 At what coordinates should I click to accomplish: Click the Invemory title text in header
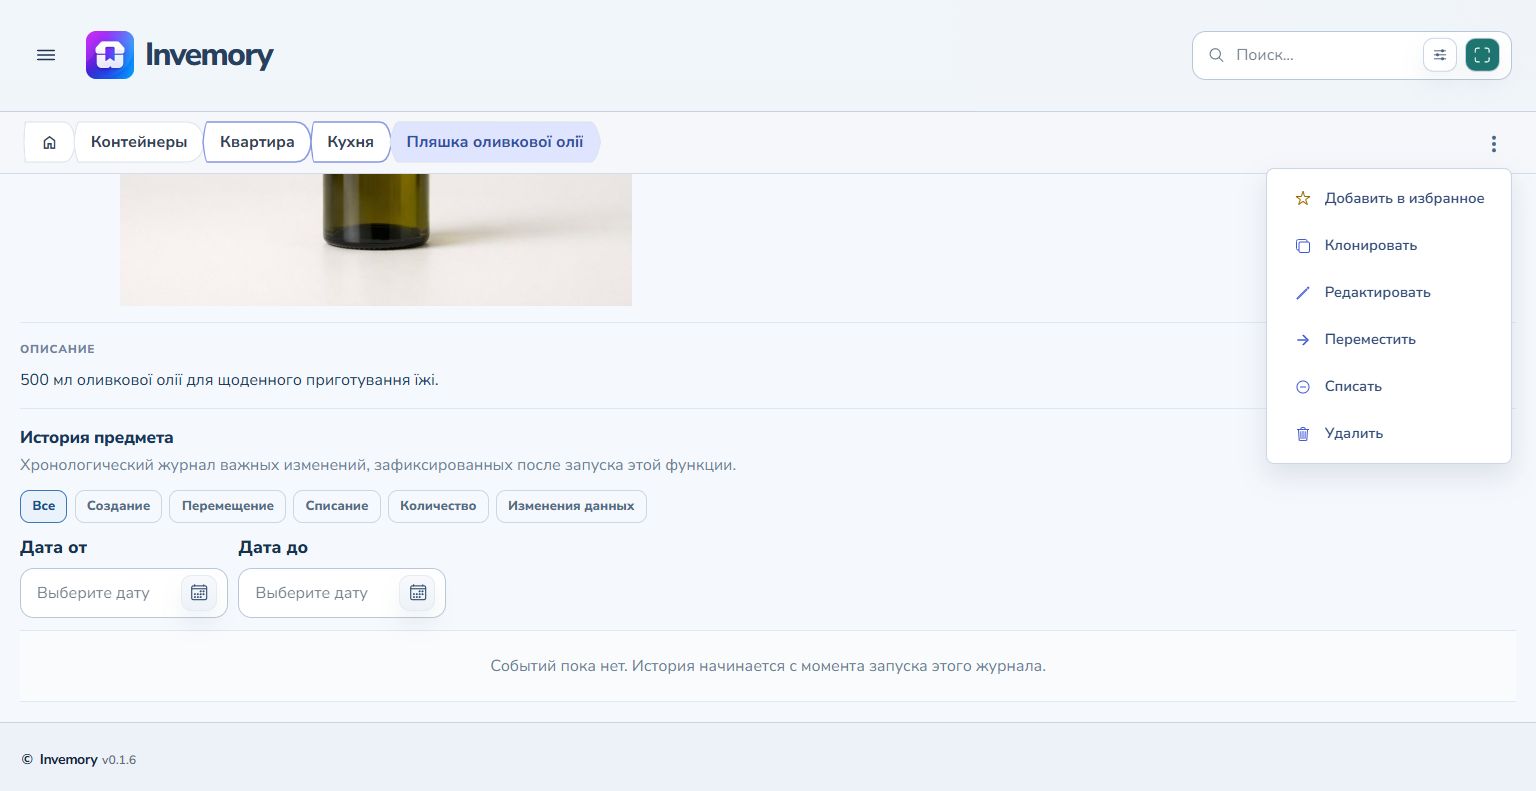pos(209,55)
